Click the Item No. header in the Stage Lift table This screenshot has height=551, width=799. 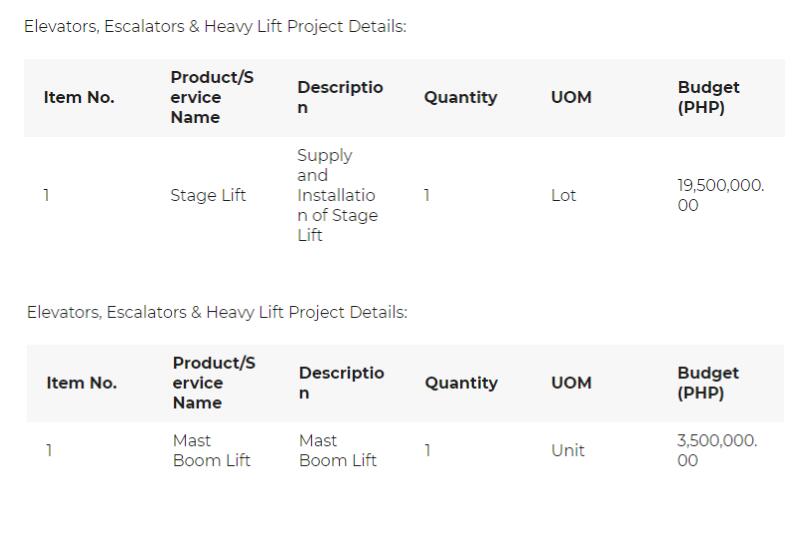pos(79,98)
